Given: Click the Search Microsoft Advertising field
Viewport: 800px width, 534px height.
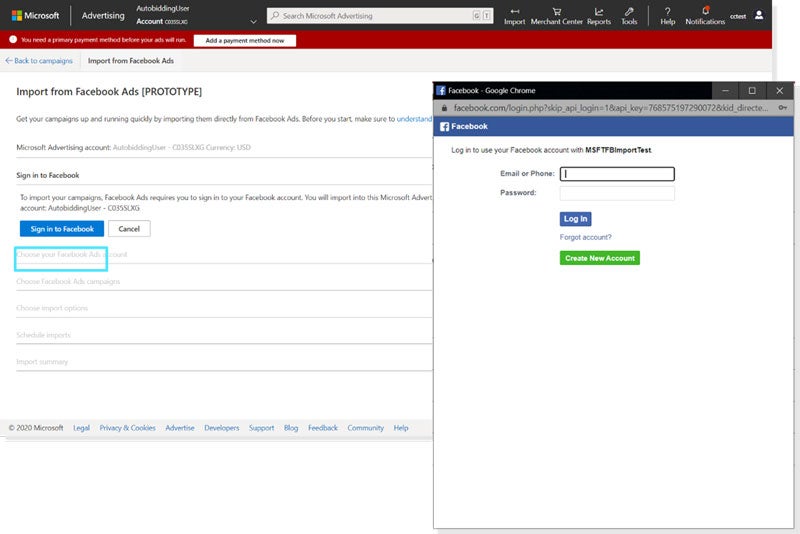Looking at the screenshot, I should pos(380,16).
